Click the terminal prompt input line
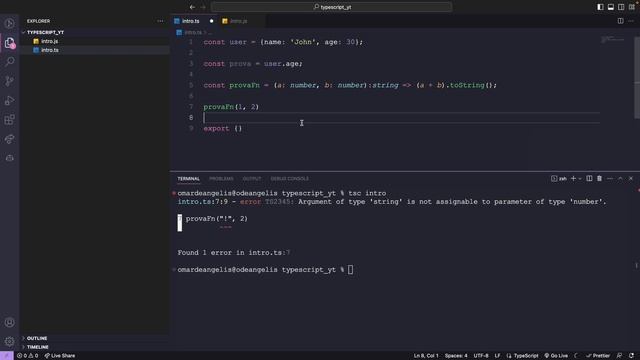640x360 pixels. 265,270
